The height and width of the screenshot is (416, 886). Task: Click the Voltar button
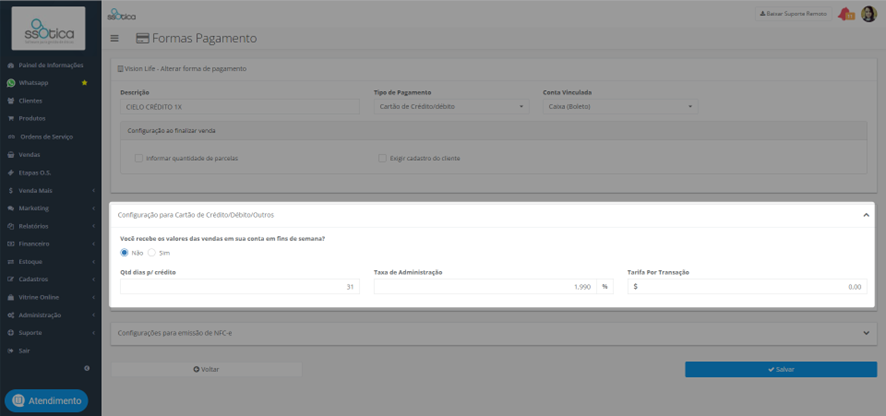[x=206, y=369]
